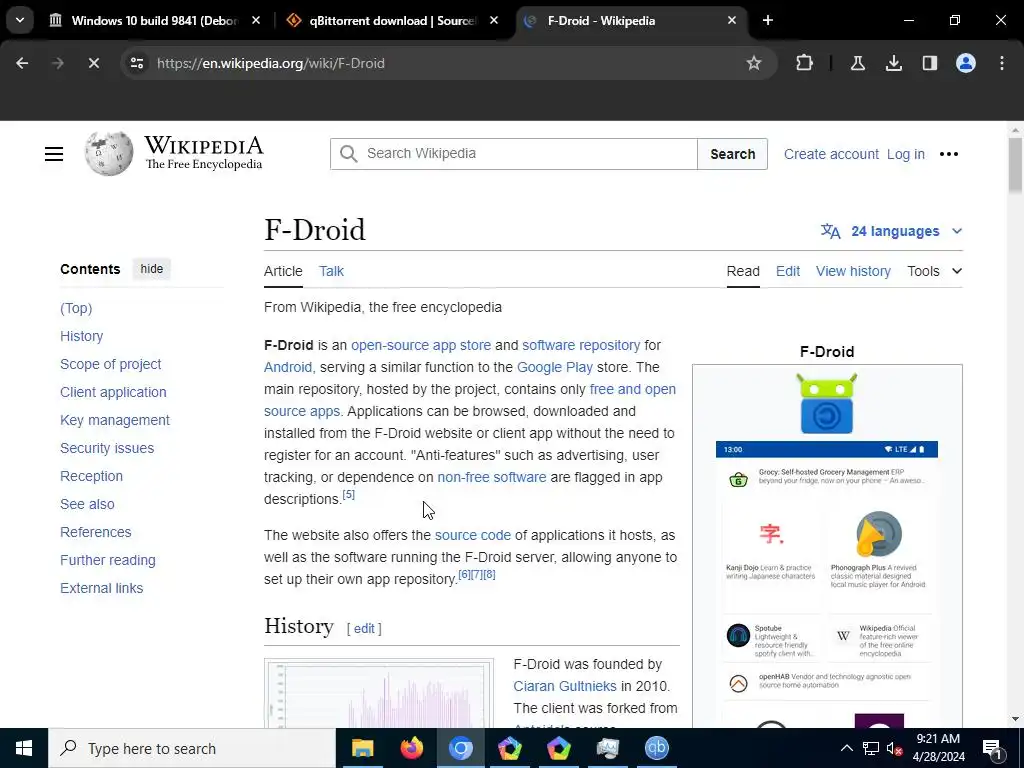1024x768 pixels.
Task: Open the Chrome extensions puzzle icon
Action: (x=805, y=63)
